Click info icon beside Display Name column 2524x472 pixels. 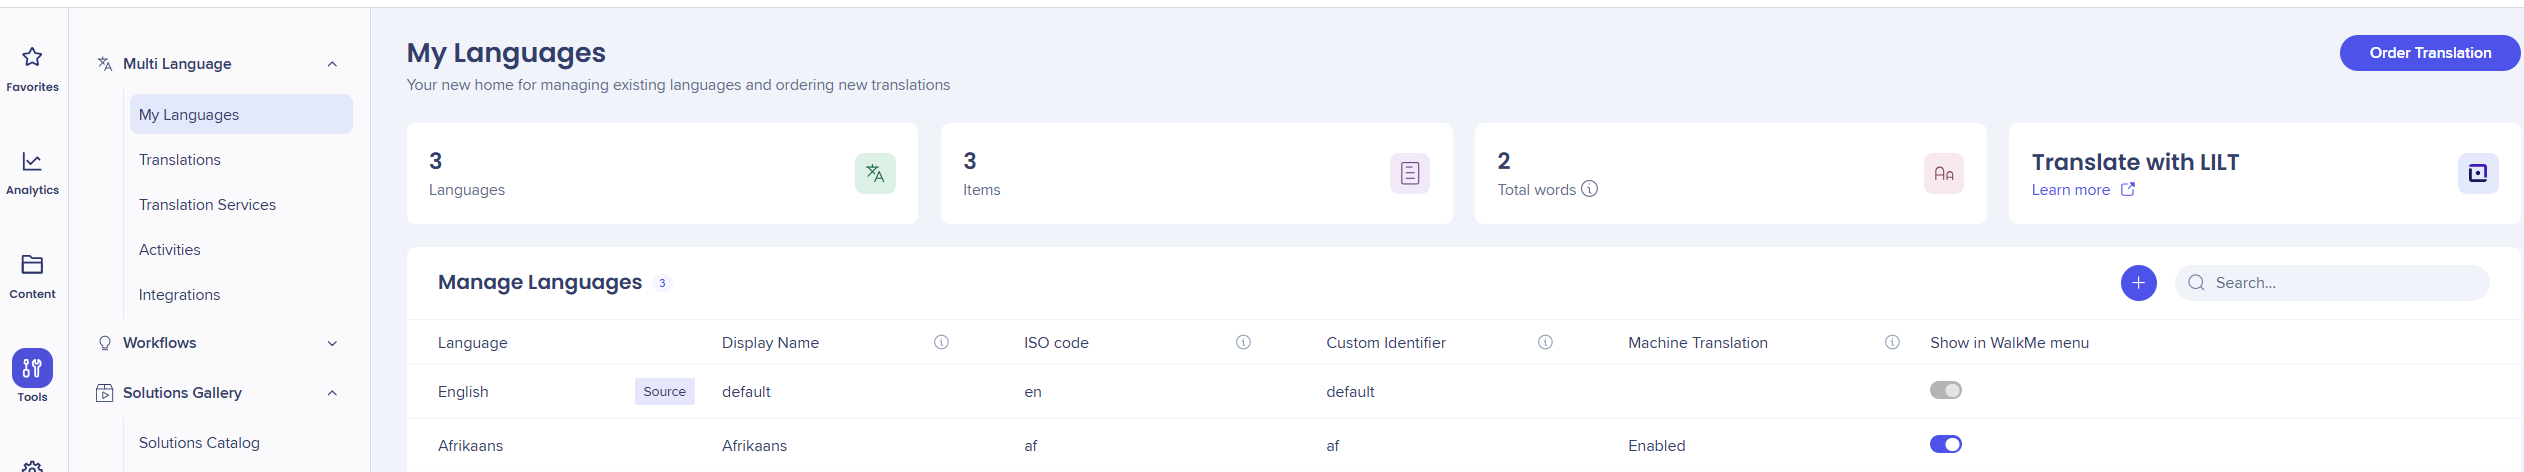click(x=941, y=342)
